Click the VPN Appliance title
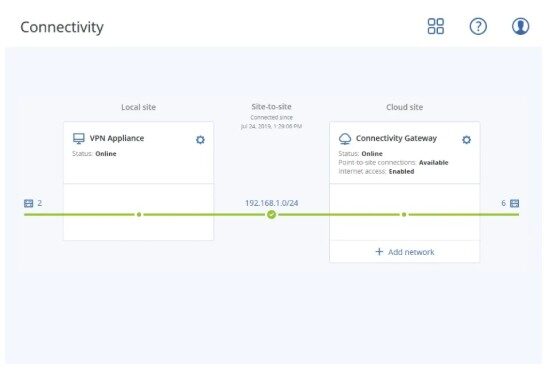Viewport: 547px width, 372px height. [x=117, y=138]
